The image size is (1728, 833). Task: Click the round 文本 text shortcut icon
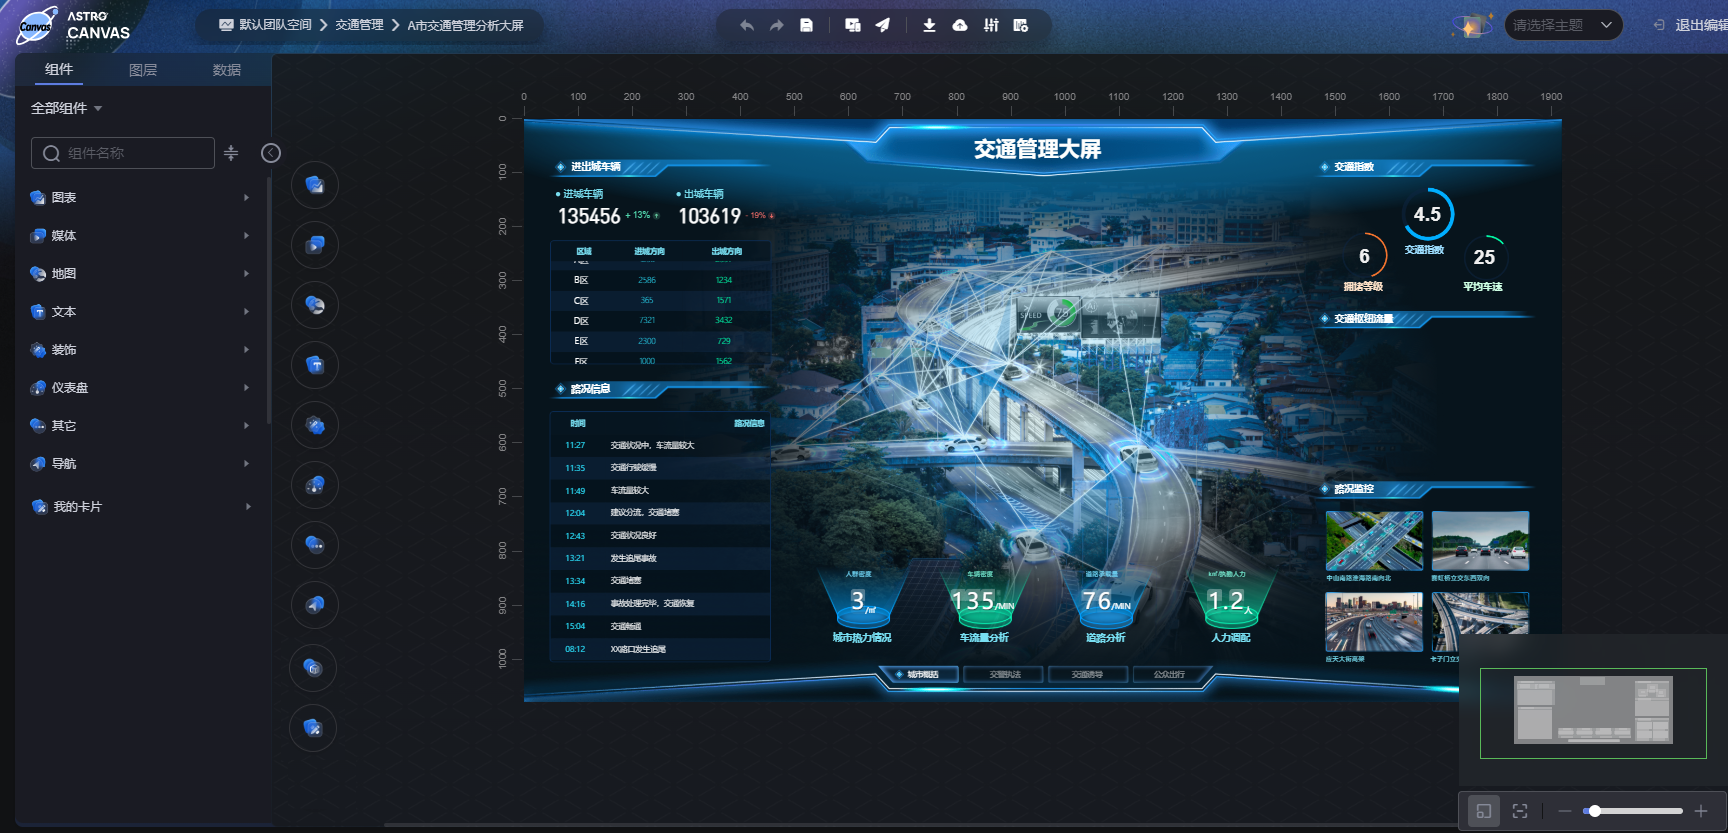point(315,365)
